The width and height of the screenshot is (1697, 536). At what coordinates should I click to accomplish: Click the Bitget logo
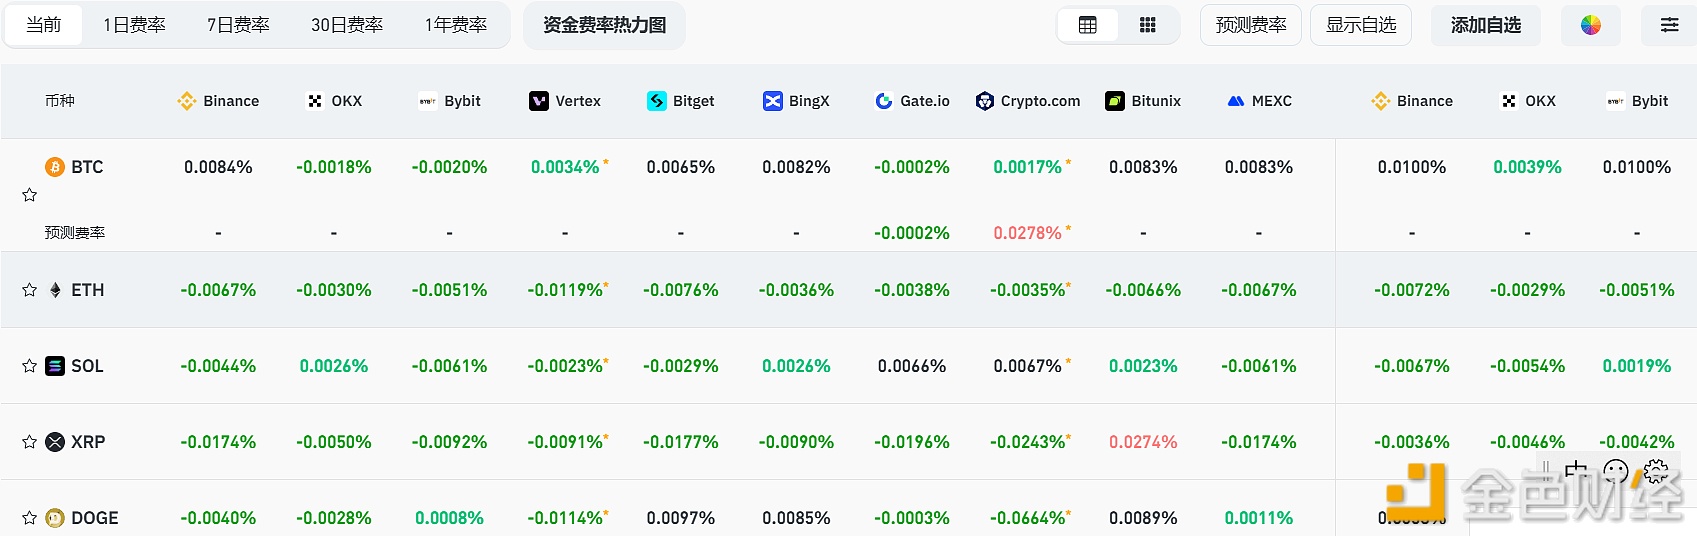coord(657,101)
